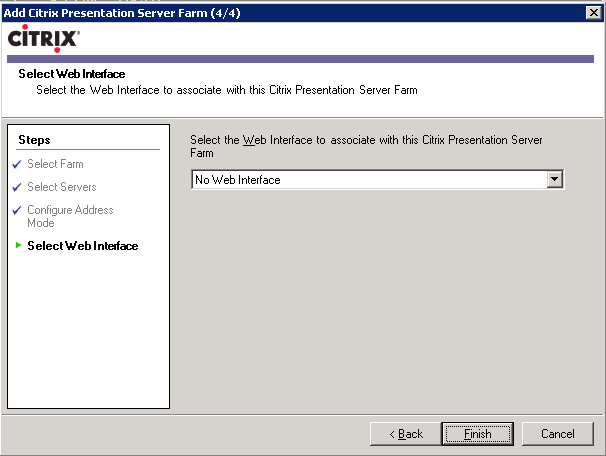
Task: Go to the Select Servers step
Action: [x=61, y=187]
